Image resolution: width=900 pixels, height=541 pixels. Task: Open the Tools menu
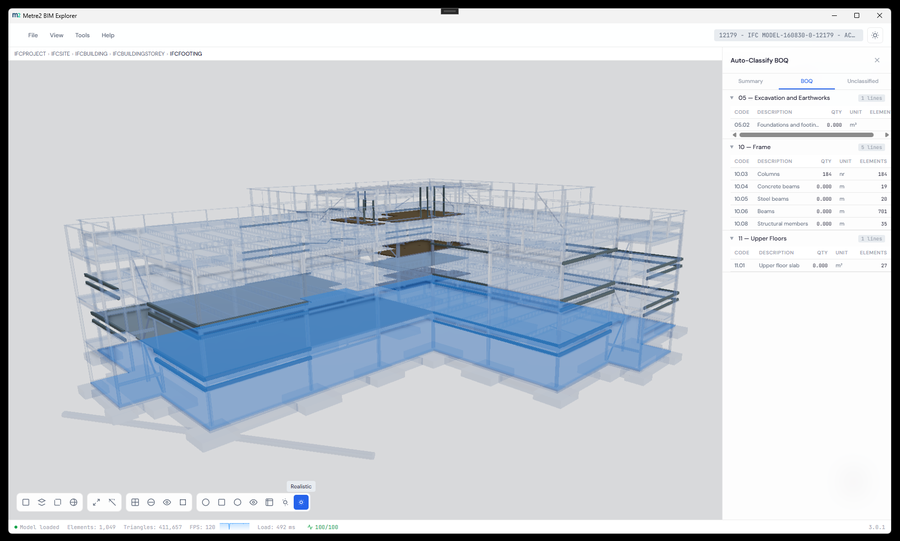pyautogui.click(x=82, y=35)
